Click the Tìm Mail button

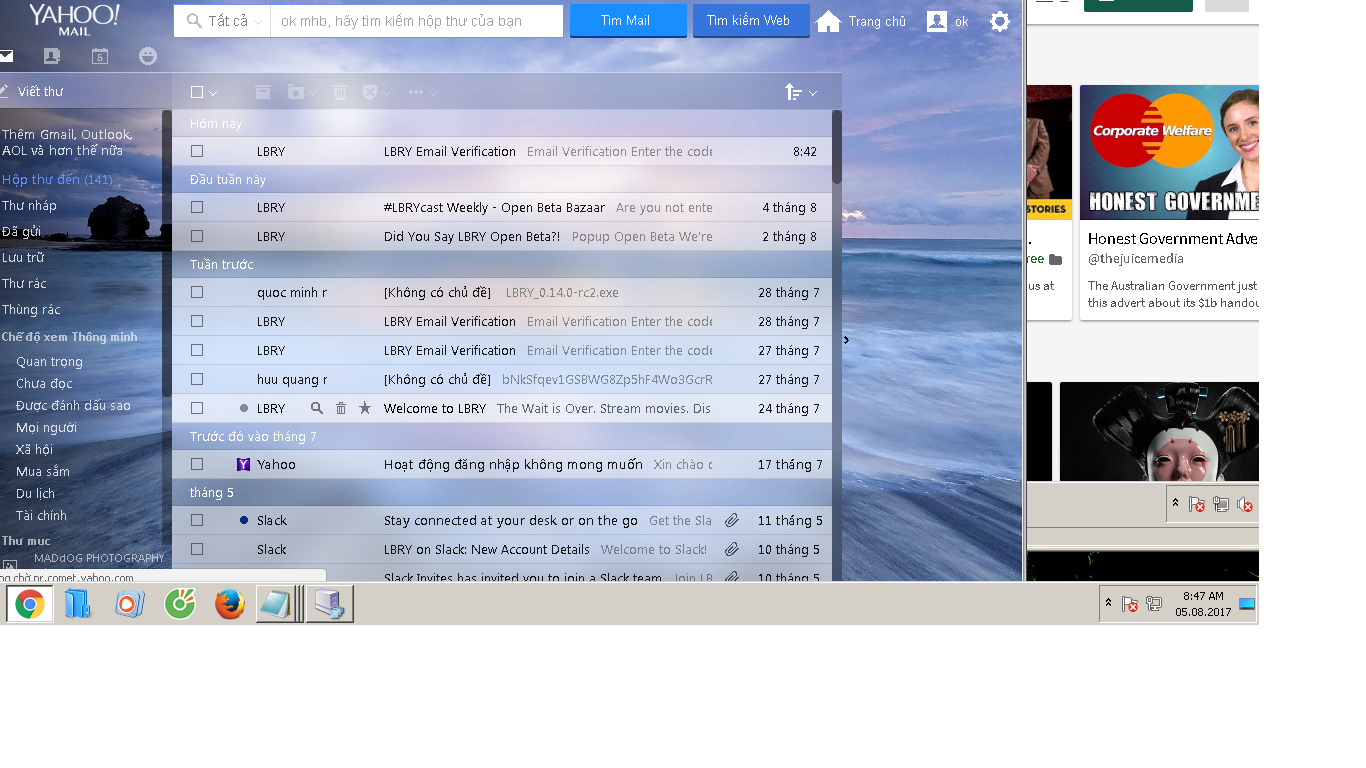(627, 21)
